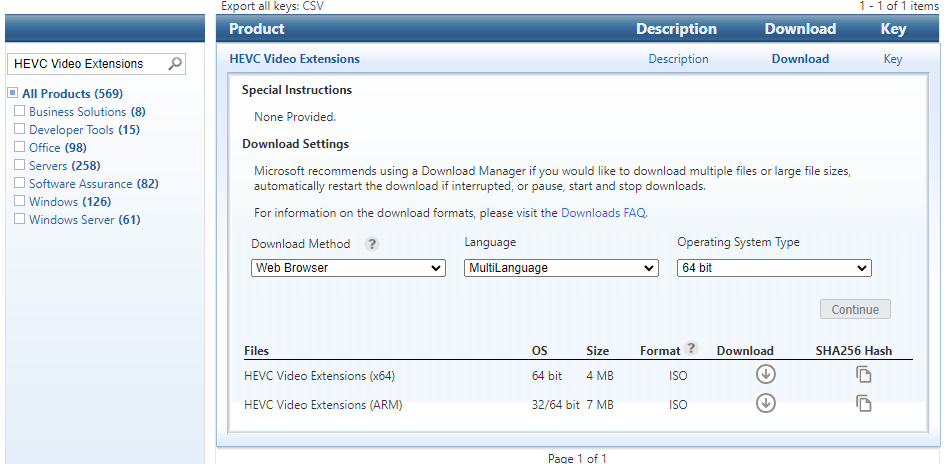Sort by Product column header
Screen dimensions: 948x464
pos(257,29)
